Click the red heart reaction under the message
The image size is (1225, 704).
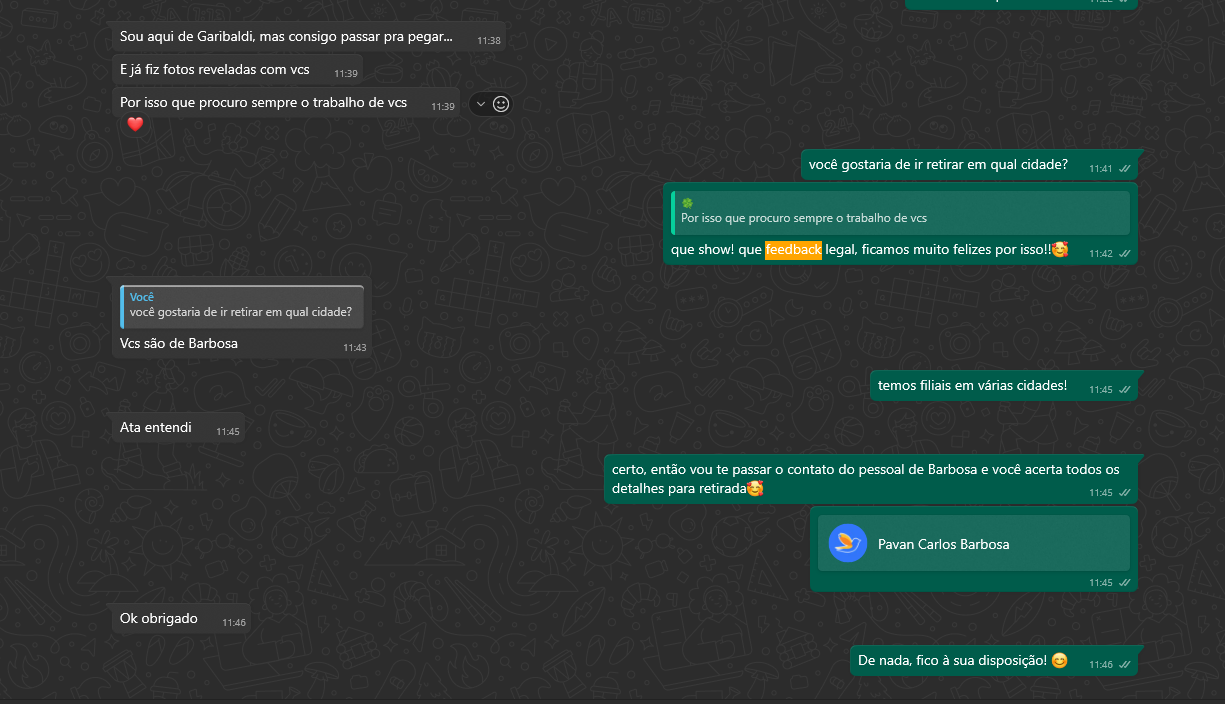135,124
